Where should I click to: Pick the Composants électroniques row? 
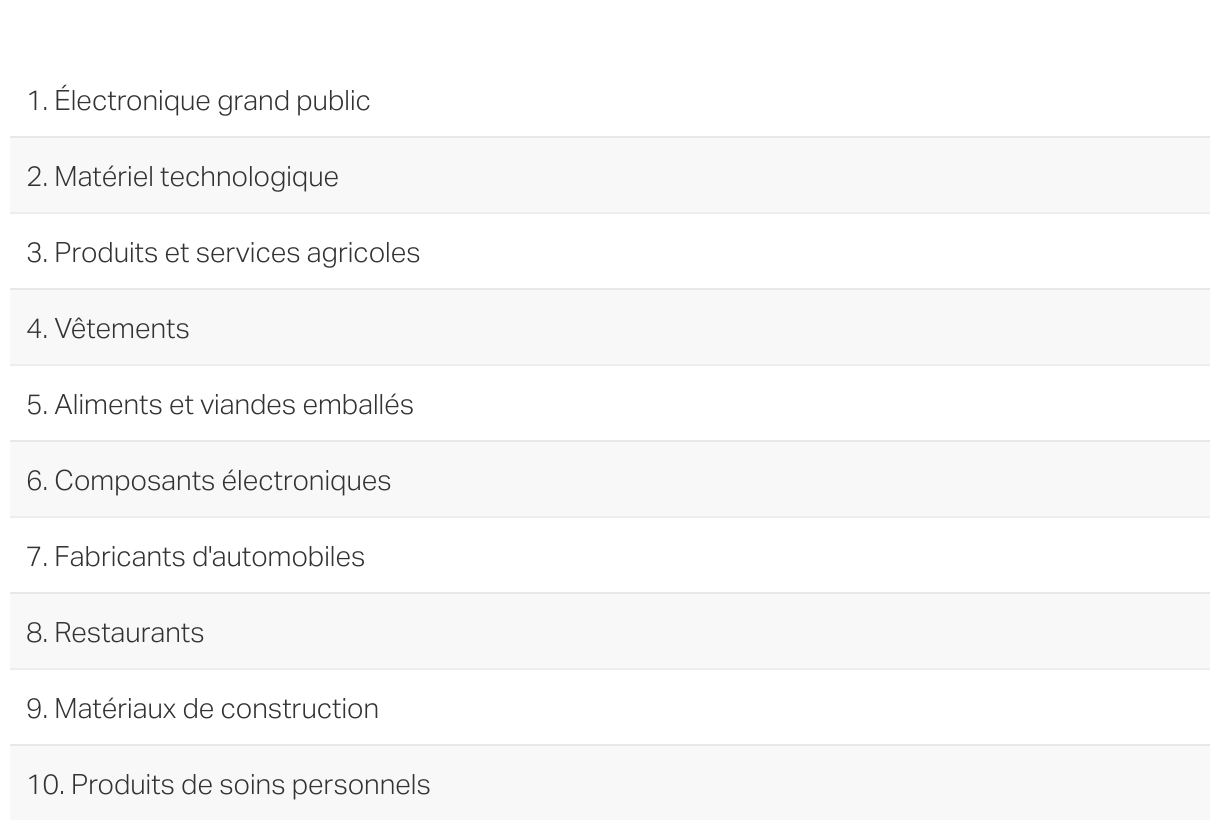click(x=609, y=481)
